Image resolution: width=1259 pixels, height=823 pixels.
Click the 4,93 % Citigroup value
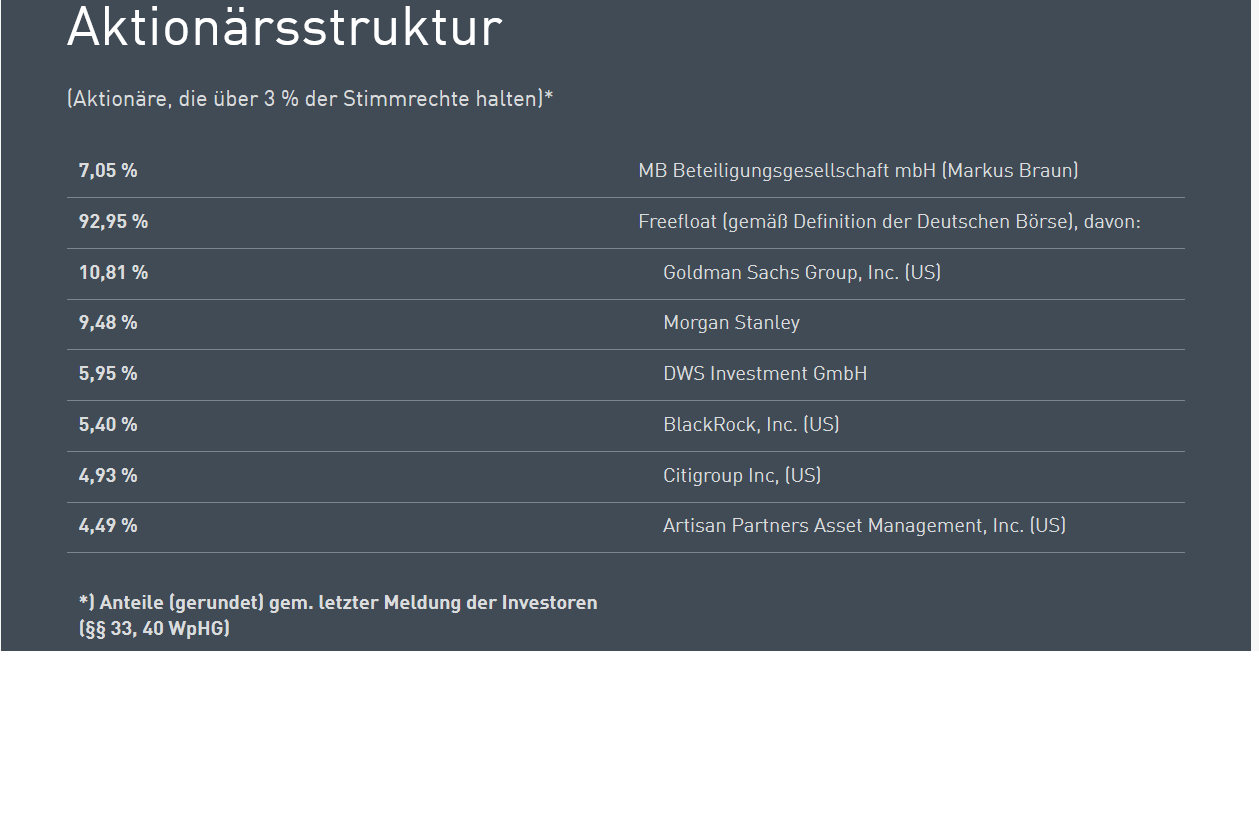(x=108, y=475)
